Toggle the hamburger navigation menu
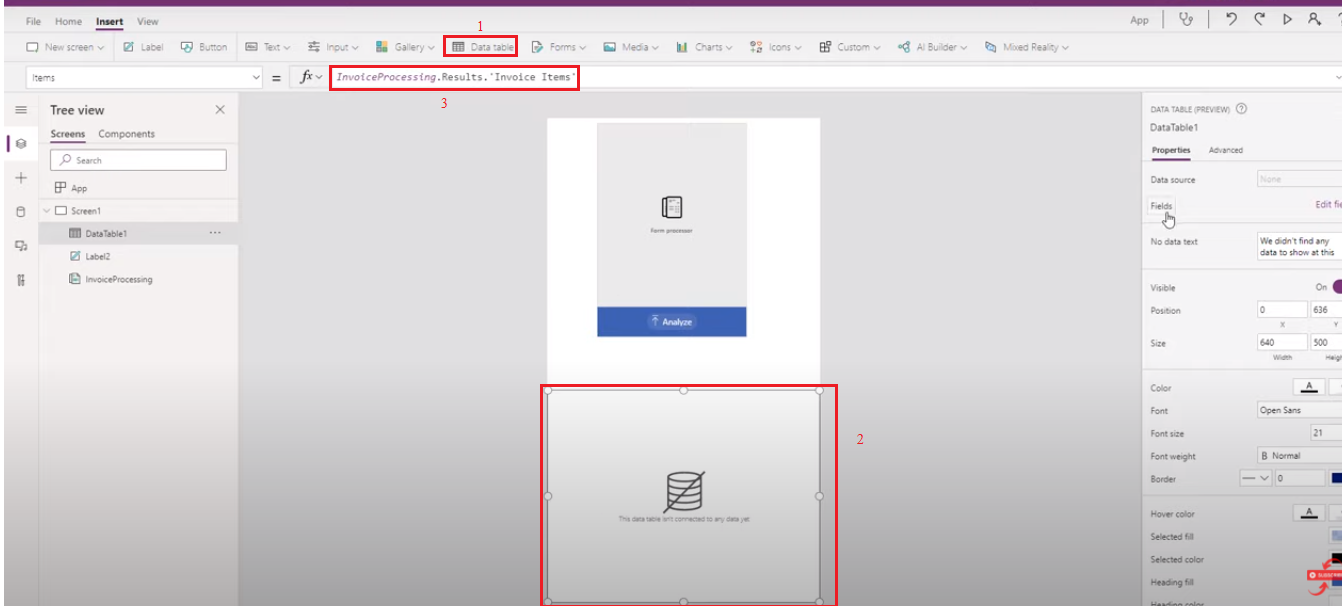Screen dimensions: 1342x606 (x=21, y=110)
